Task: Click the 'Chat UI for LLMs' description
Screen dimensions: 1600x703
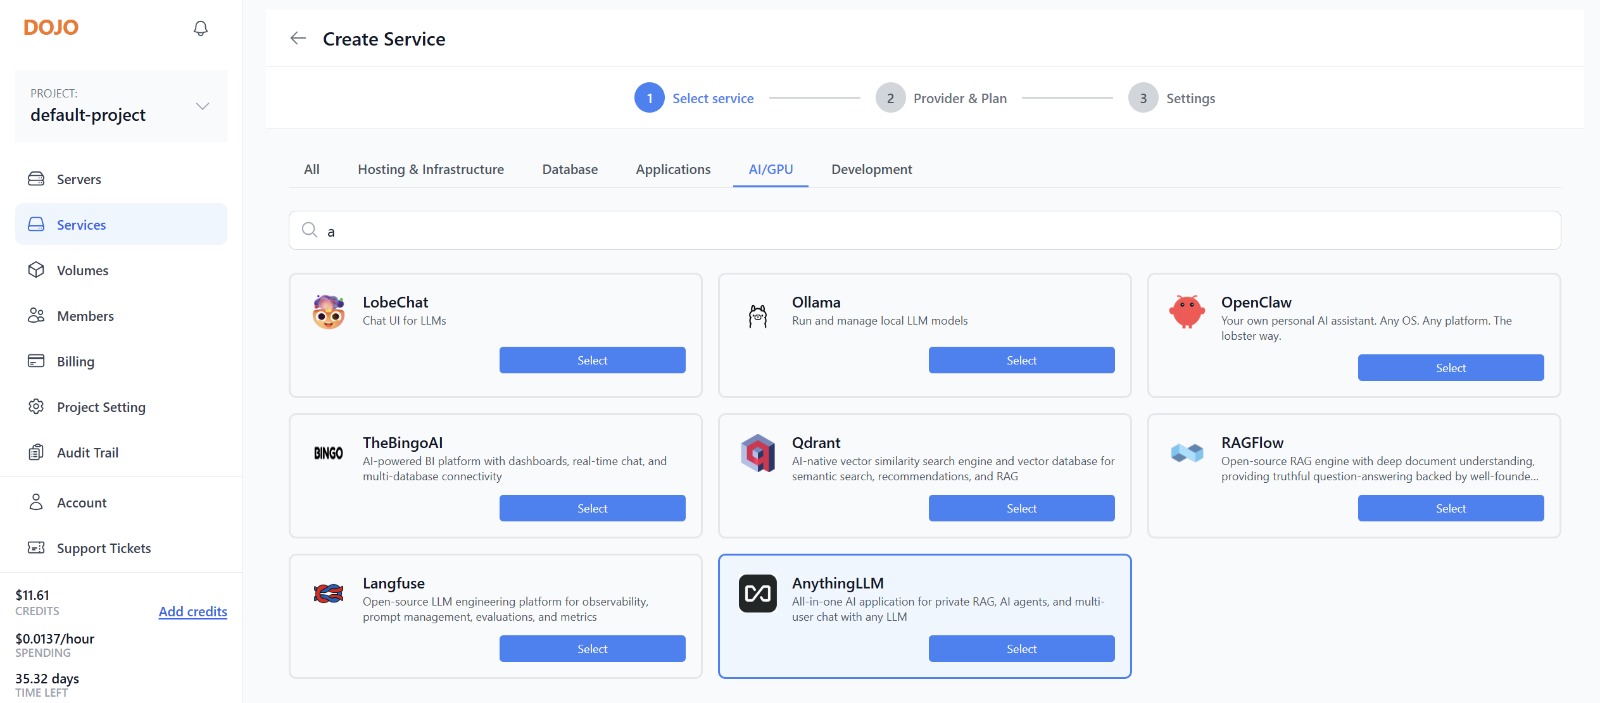Action: click(x=404, y=321)
